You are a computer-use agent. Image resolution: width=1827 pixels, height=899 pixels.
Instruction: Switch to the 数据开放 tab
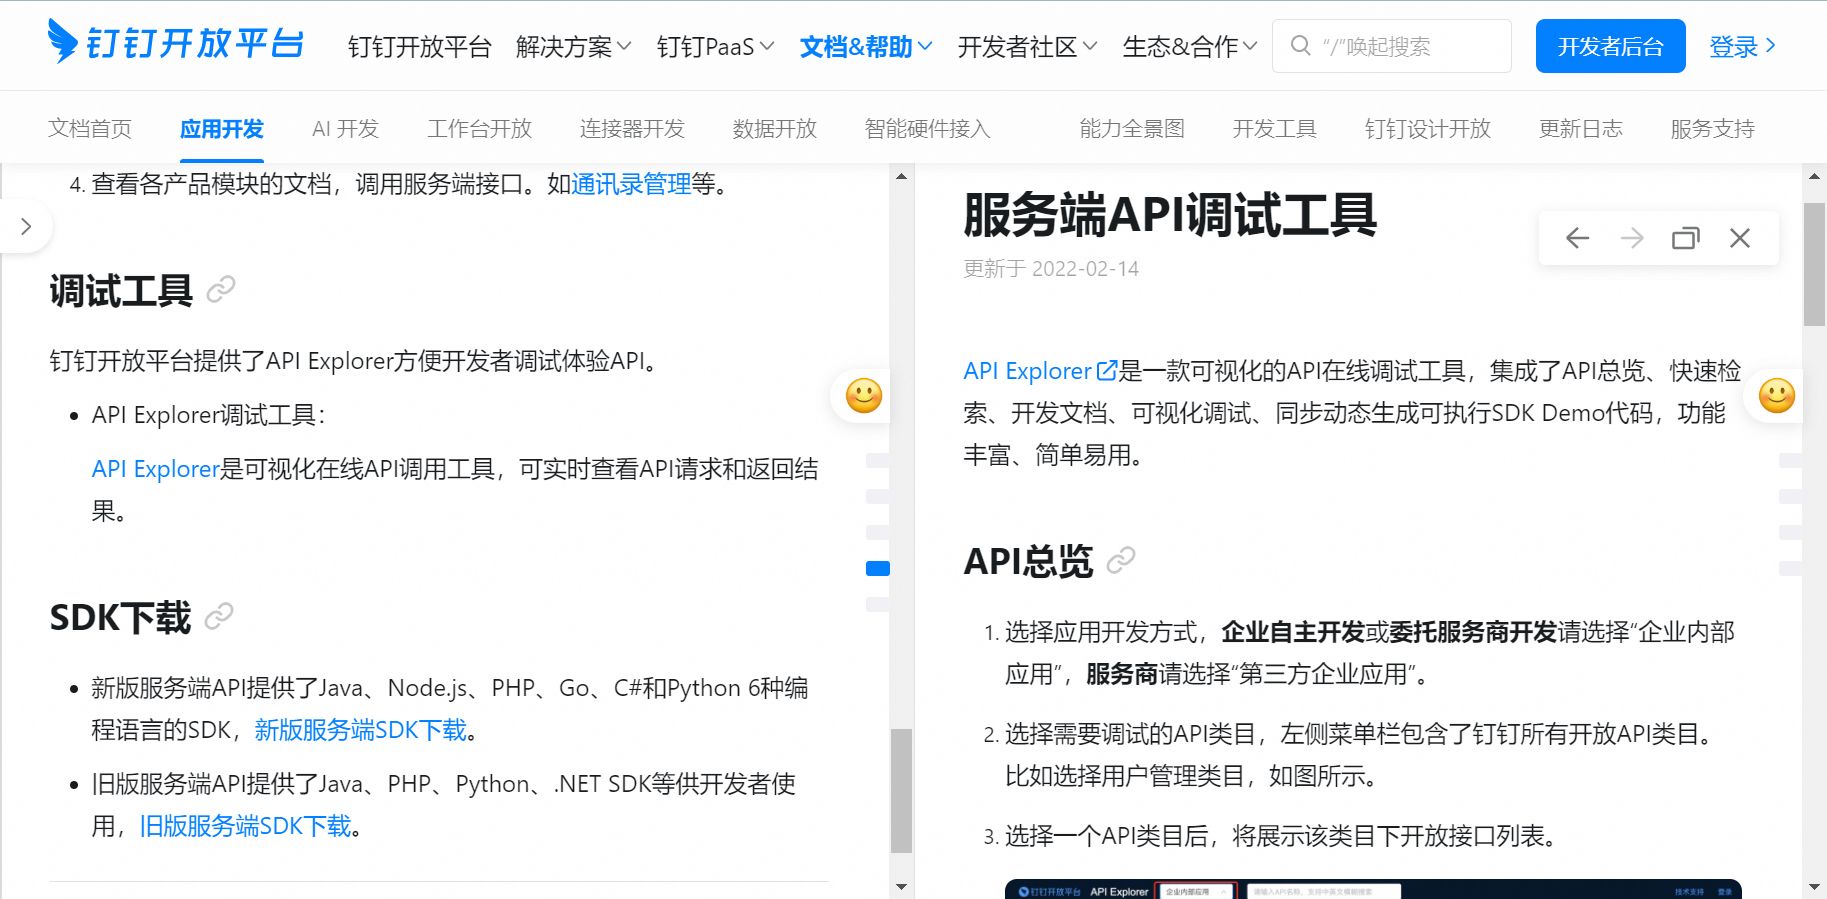[x=775, y=128]
